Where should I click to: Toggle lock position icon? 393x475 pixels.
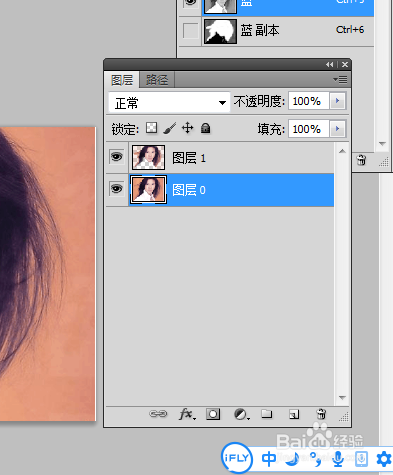pos(188,128)
